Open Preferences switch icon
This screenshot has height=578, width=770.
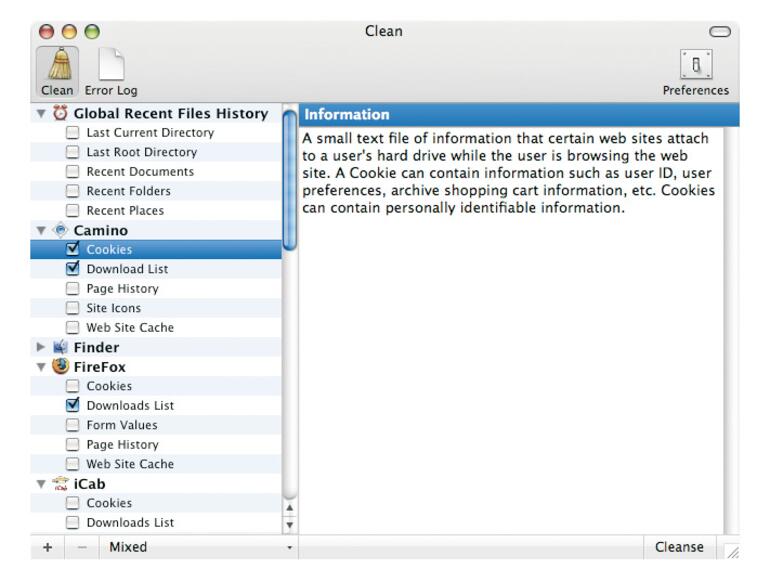click(x=696, y=64)
